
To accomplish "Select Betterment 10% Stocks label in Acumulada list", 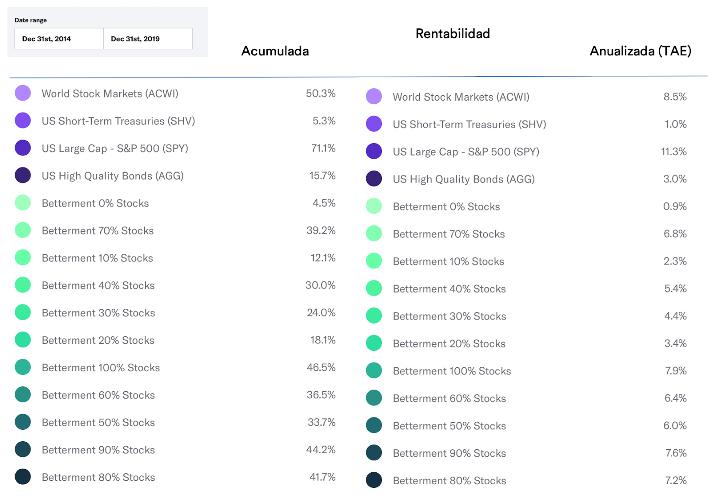I will point(97,258).
